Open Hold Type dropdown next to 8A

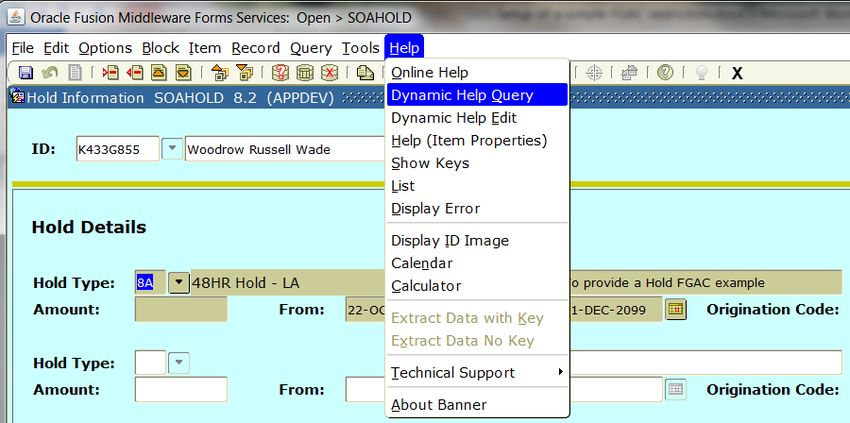pyautogui.click(x=178, y=283)
